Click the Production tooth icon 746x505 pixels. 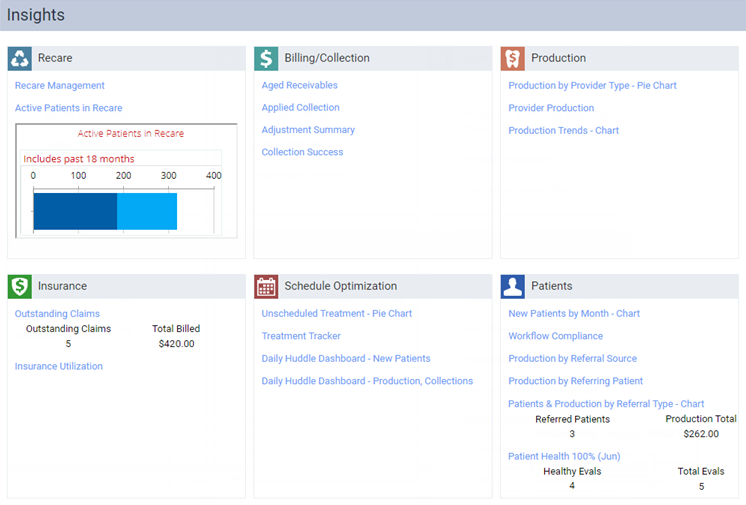(x=513, y=58)
